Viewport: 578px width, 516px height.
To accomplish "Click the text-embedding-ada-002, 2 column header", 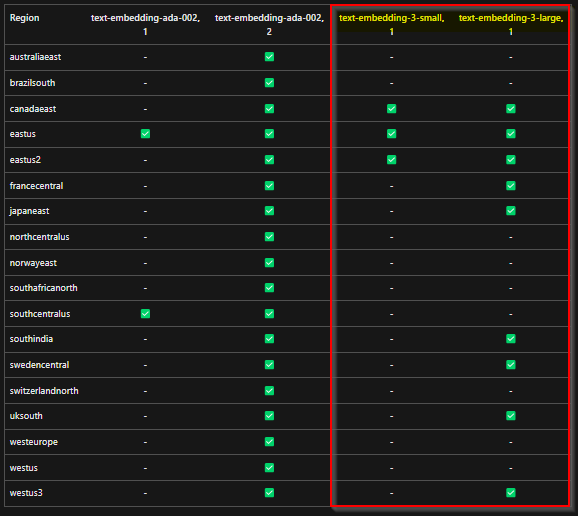I will coord(269,24).
